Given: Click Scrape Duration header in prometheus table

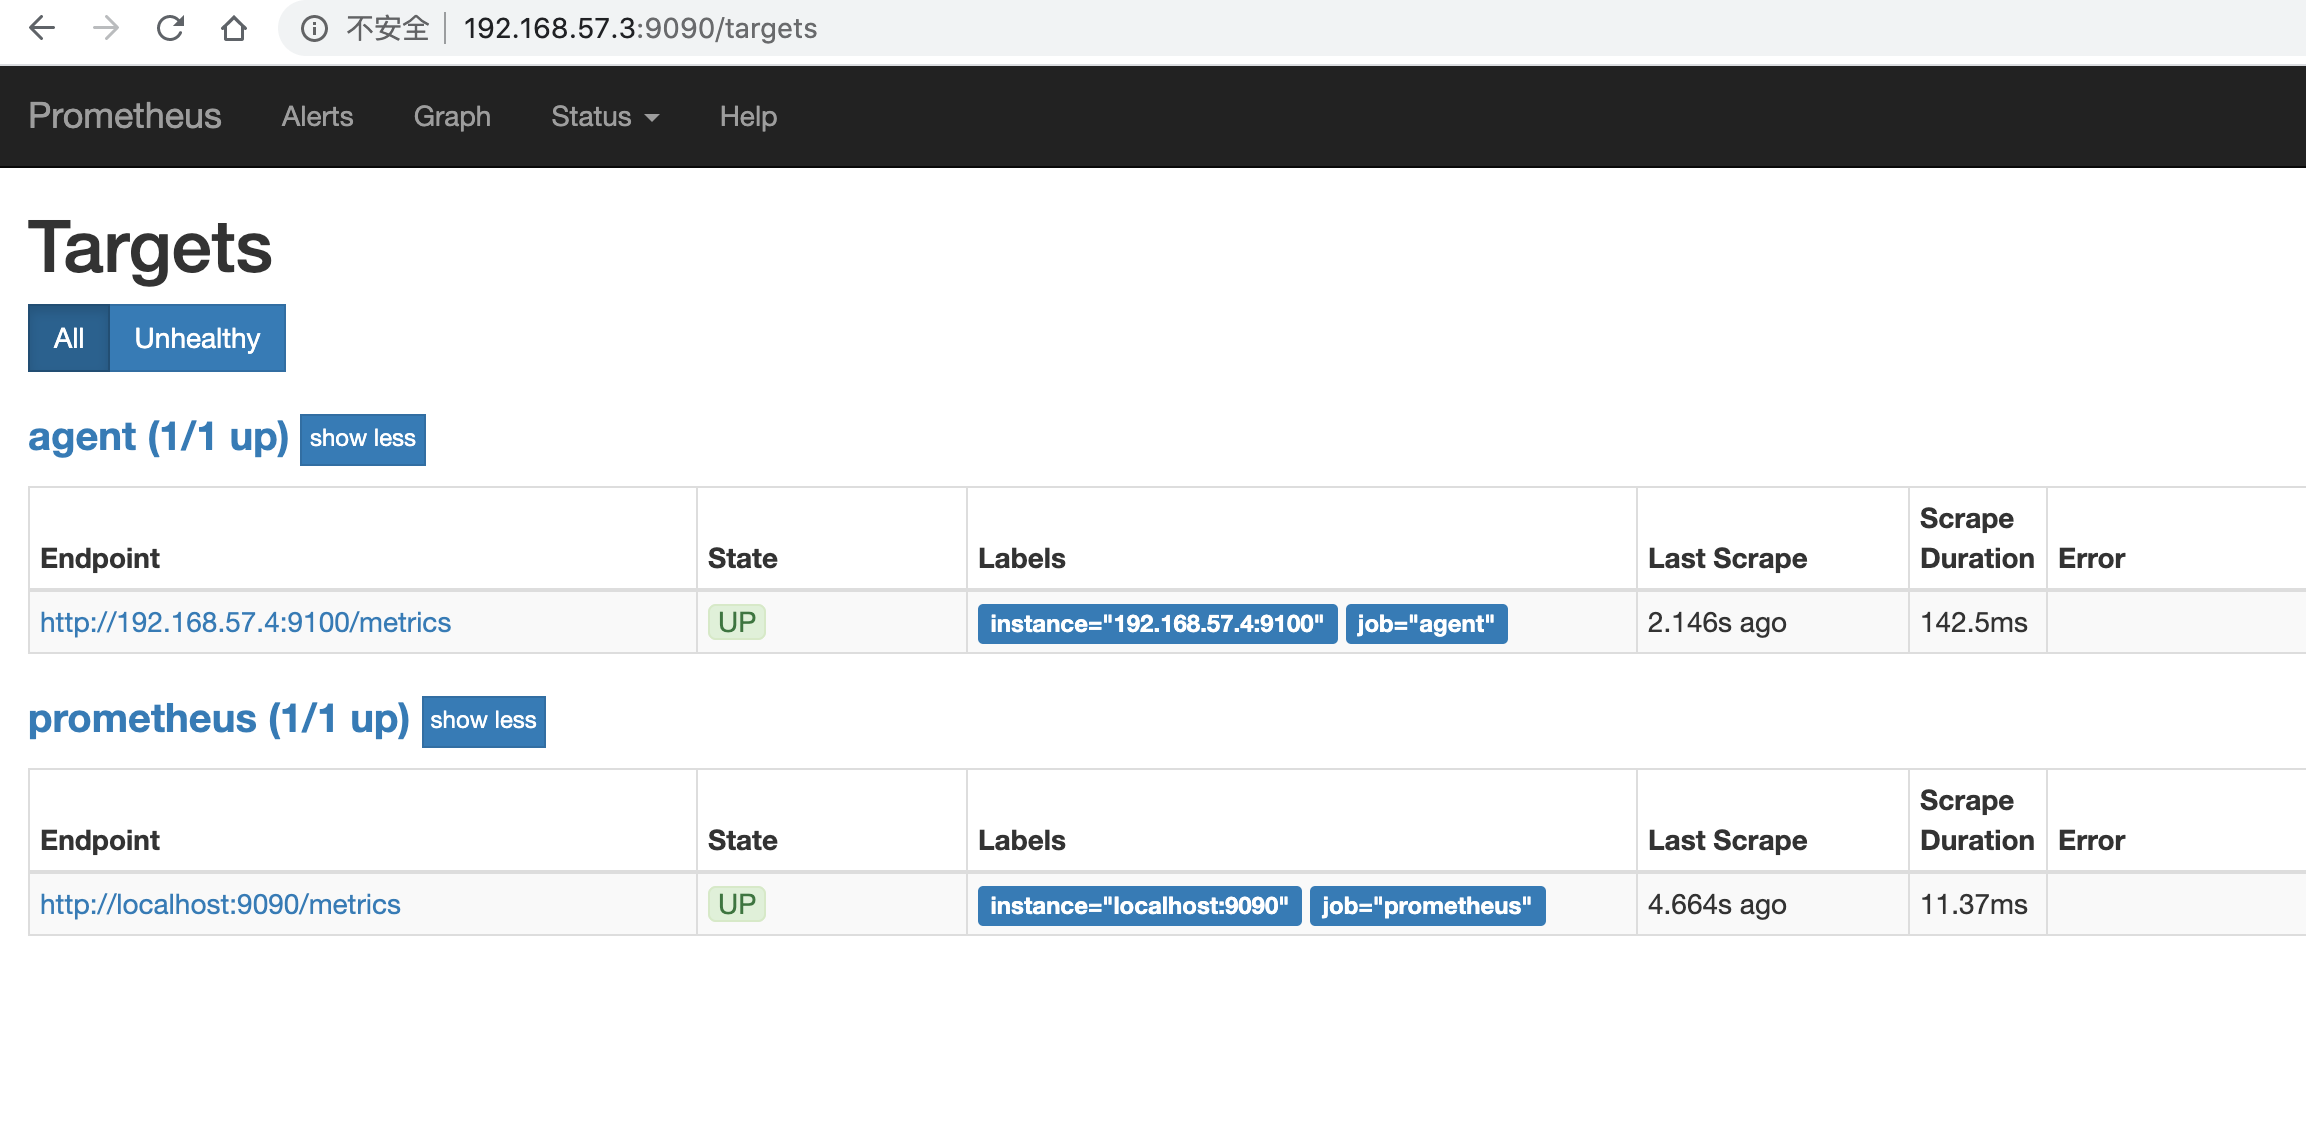Looking at the screenshot, I should [x=1977, y=820].
